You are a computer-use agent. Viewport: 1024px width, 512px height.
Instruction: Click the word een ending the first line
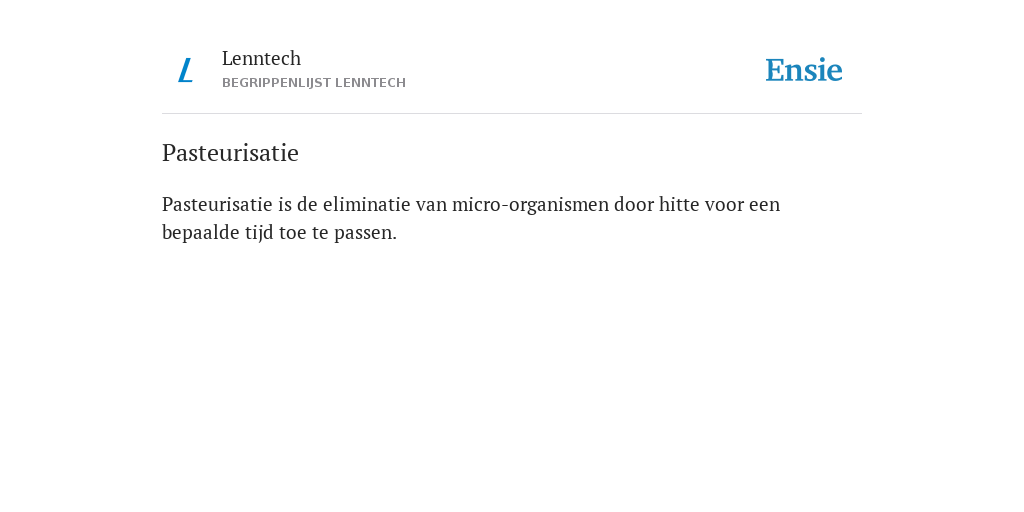coord(764,205)
